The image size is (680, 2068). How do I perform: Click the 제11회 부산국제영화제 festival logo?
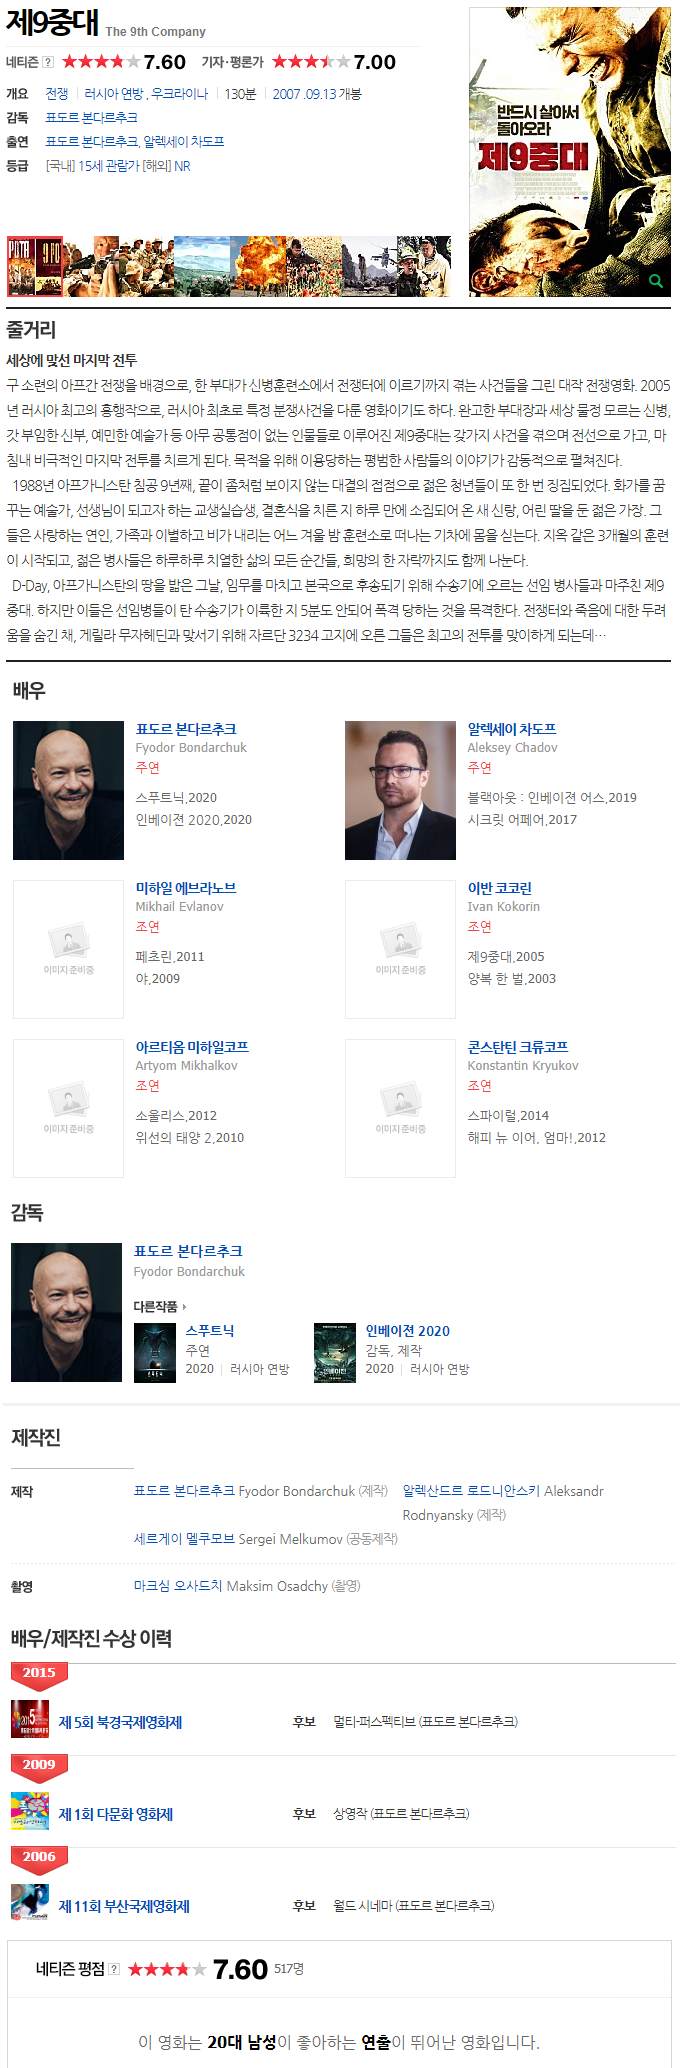pos(29,1903)
